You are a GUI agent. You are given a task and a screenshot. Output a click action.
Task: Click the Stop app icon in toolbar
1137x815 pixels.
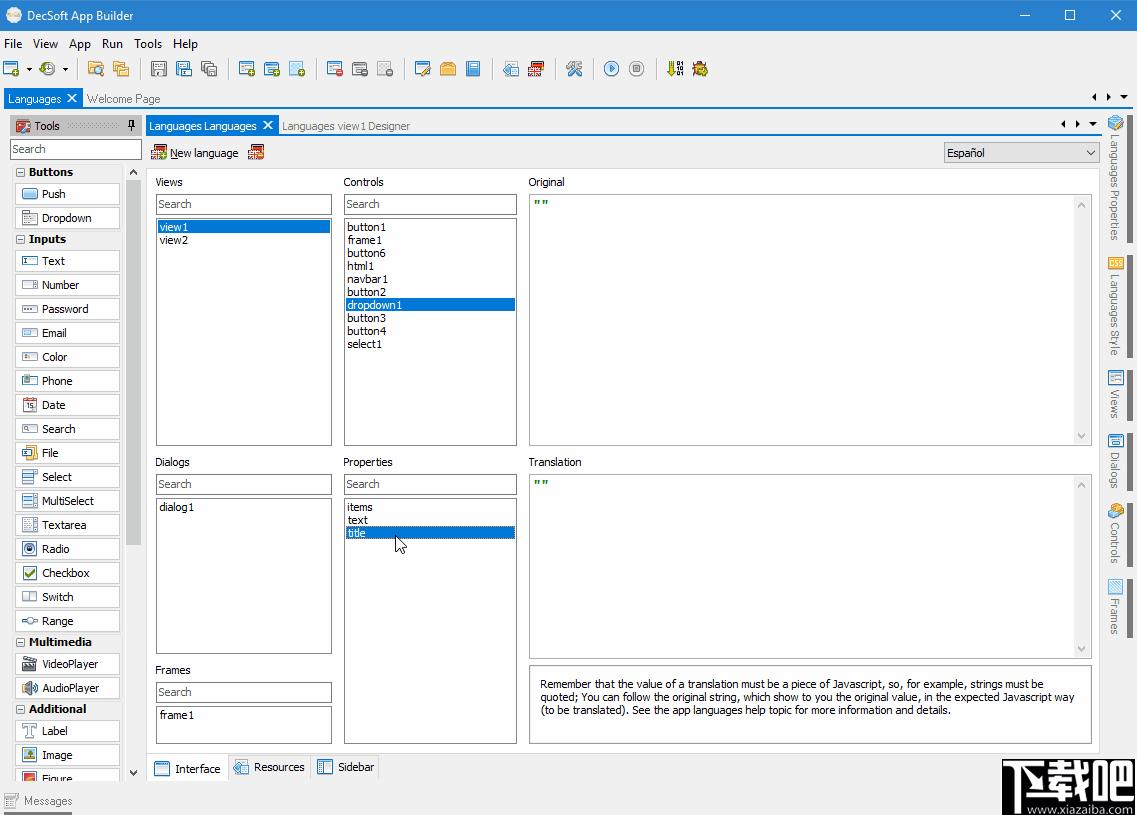(636, 69)
